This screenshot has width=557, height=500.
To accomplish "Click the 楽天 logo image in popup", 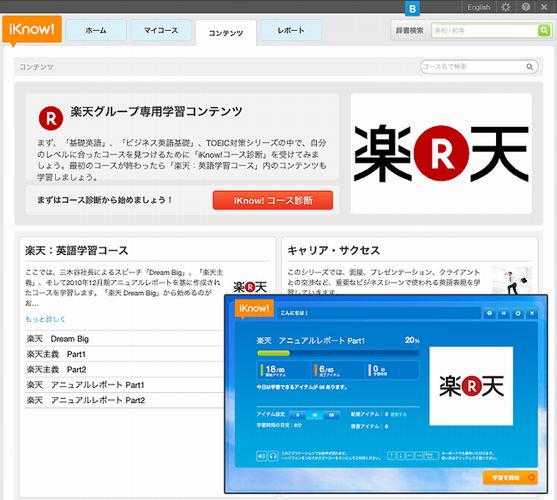I will (x=471, y=386).
